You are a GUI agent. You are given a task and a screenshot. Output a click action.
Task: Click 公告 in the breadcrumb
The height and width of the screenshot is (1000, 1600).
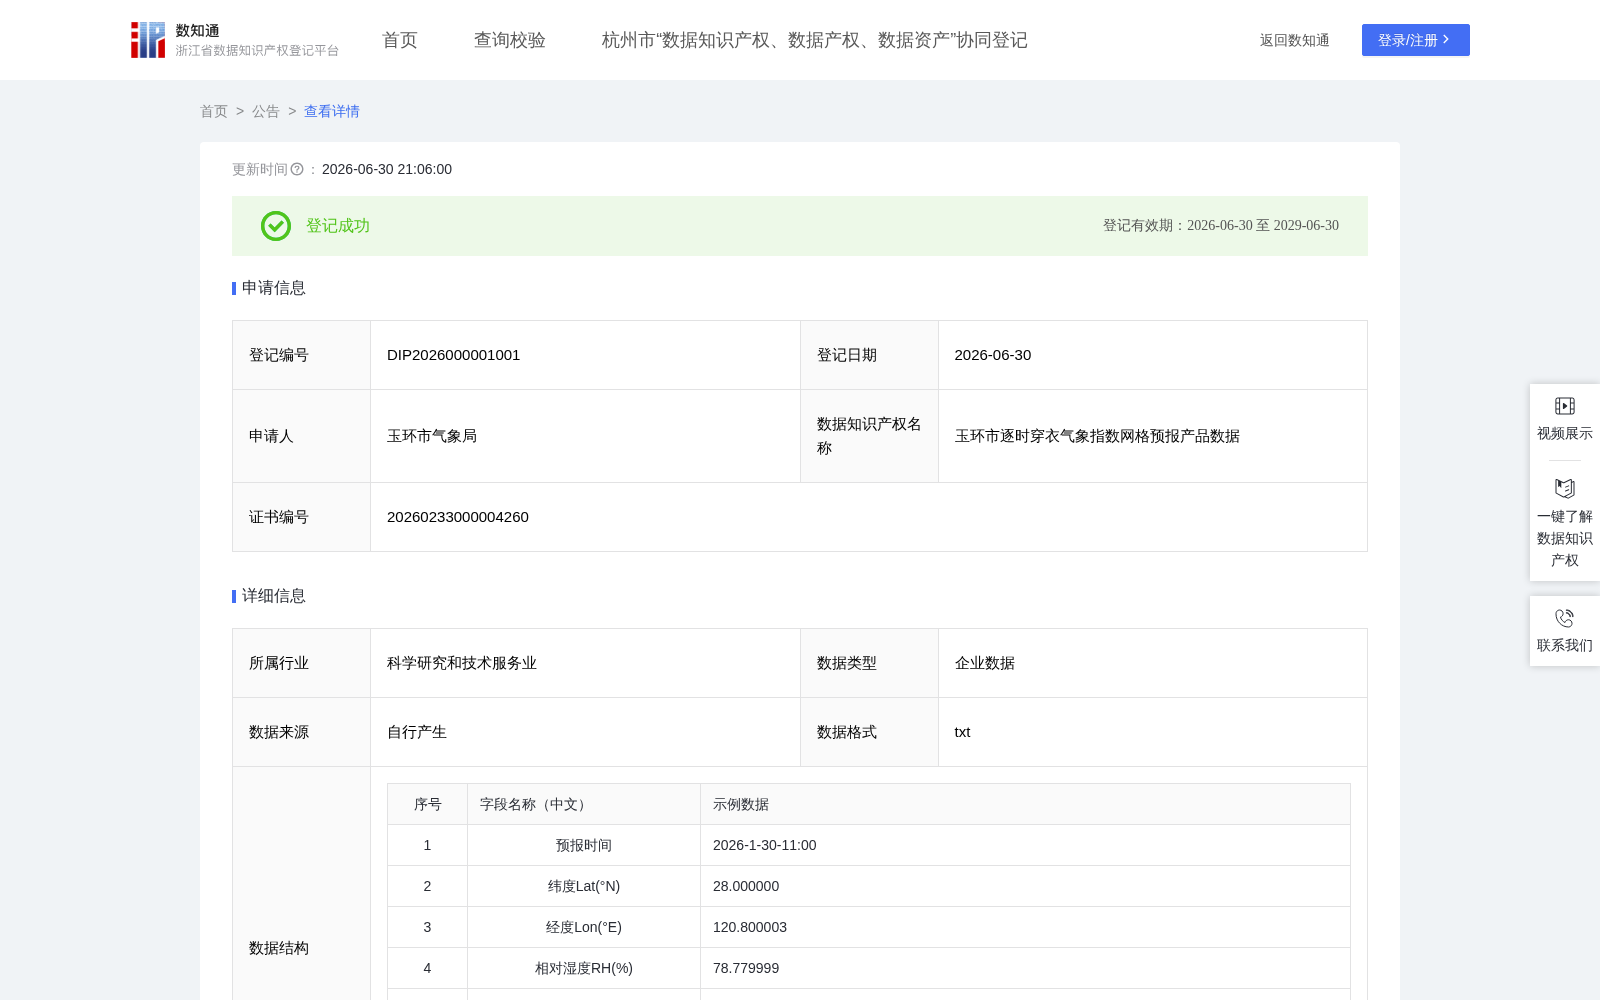(266, 111)
